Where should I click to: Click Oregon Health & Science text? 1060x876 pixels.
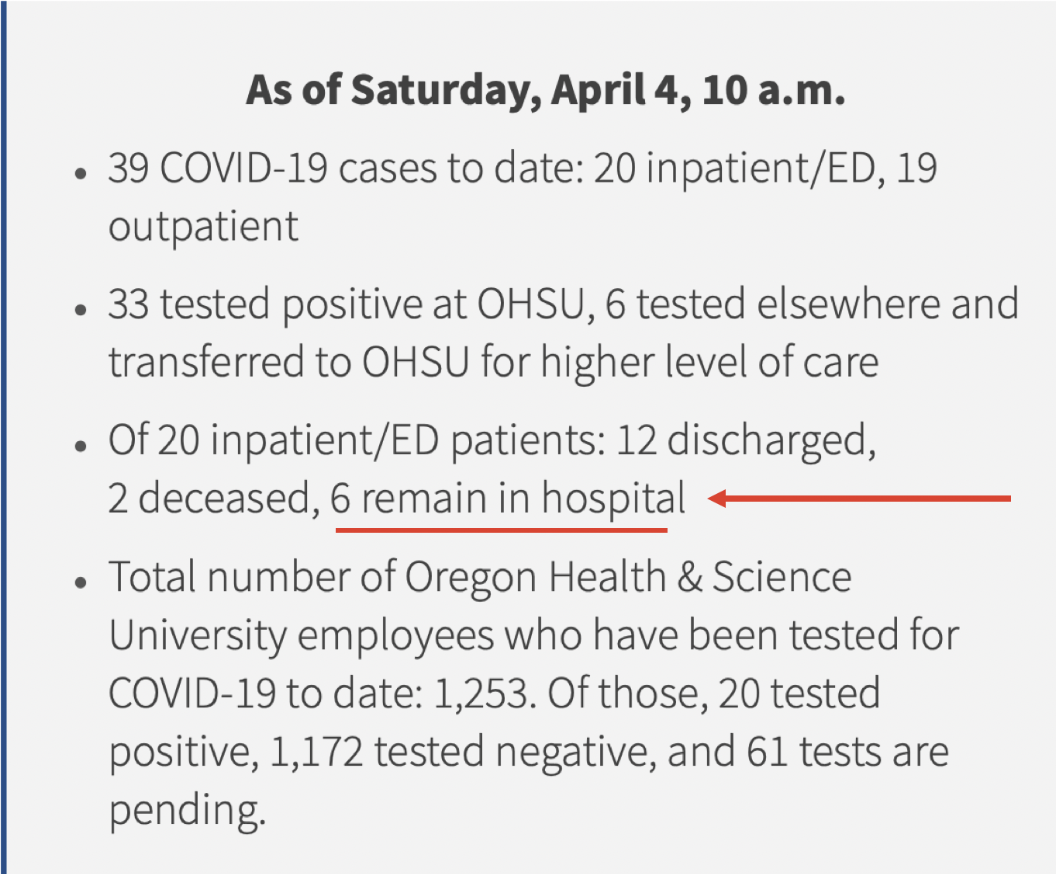pyautogui.click(x=628, y=577)
